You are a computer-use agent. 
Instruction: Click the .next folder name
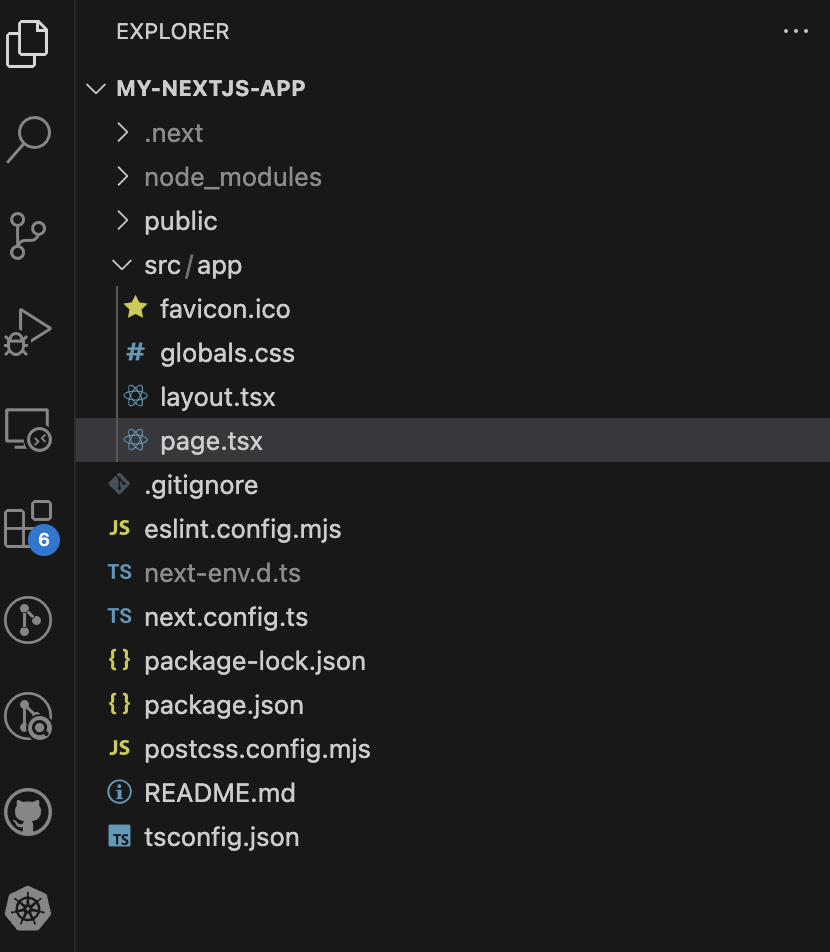coord(174,133)
